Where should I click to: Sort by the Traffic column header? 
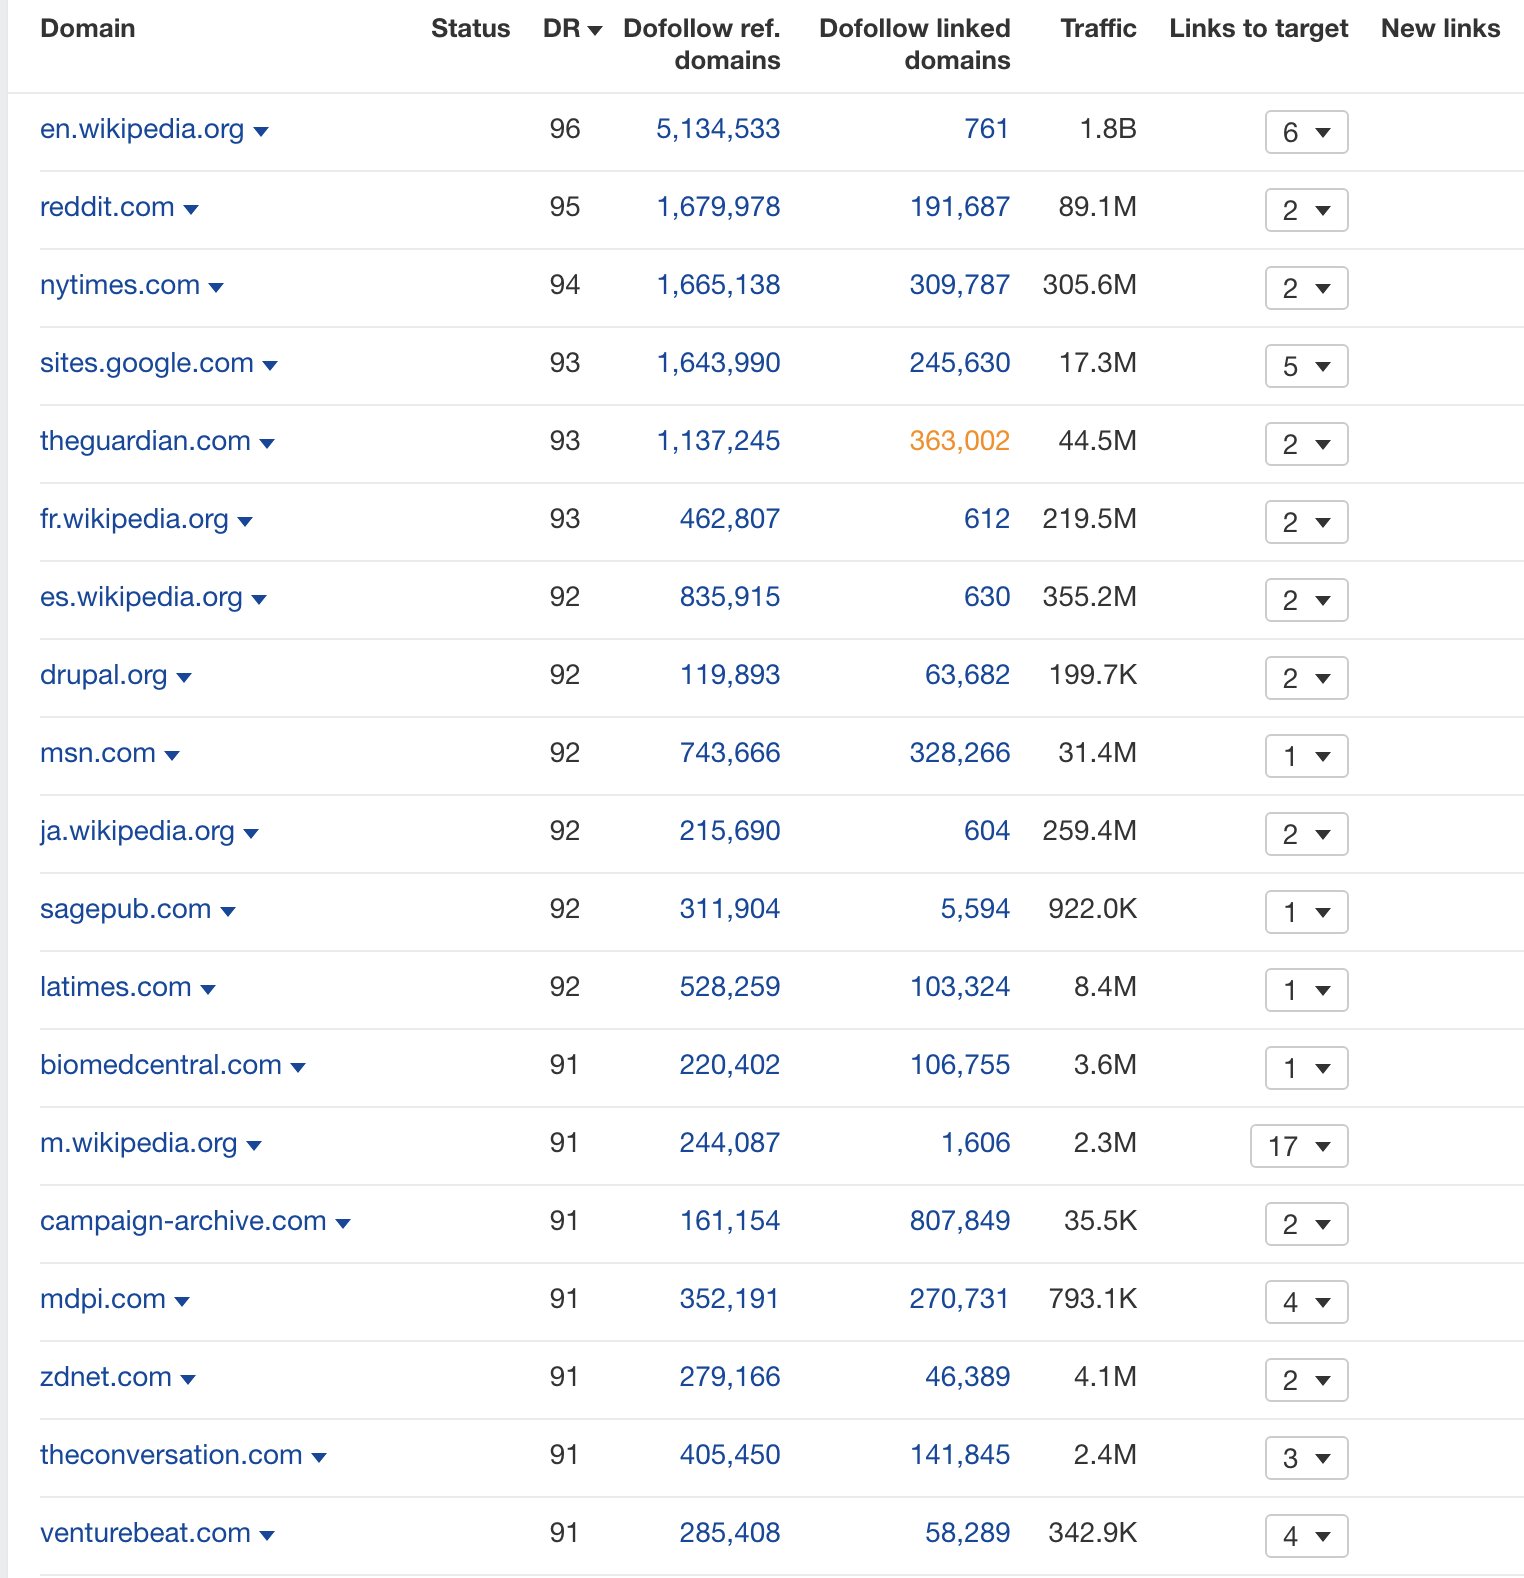1098,29
